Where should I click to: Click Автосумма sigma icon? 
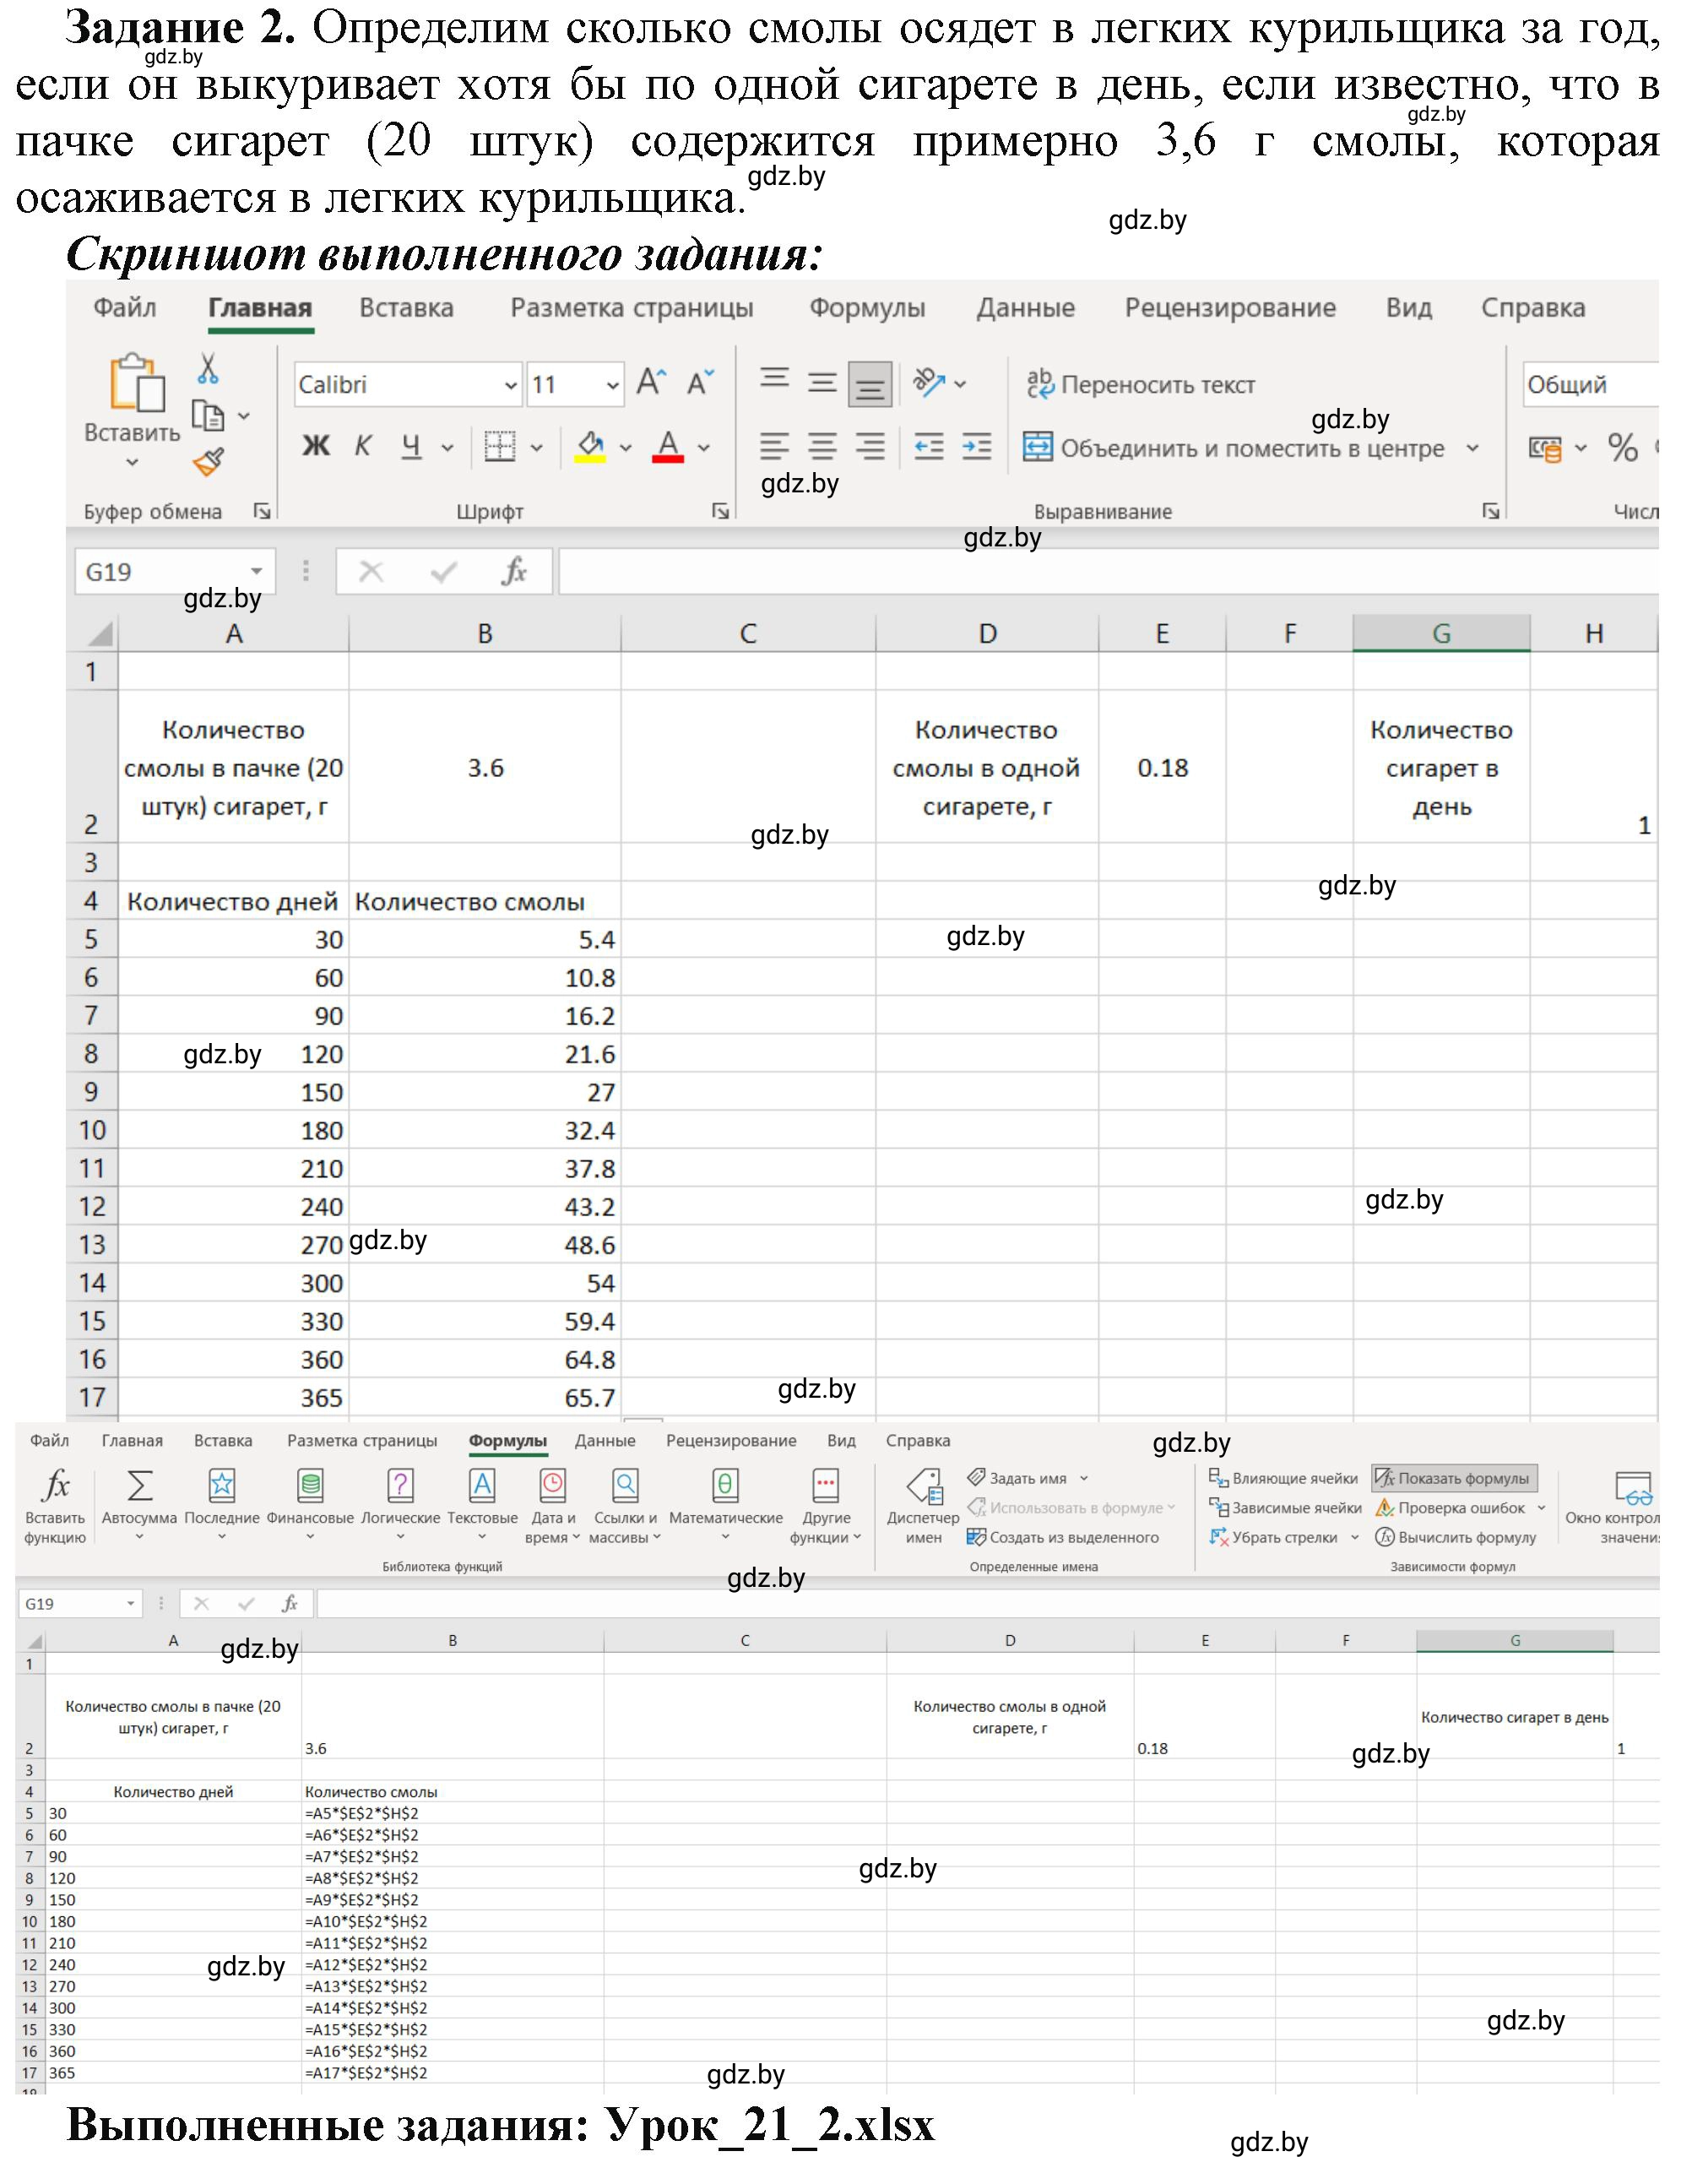tap(139, 1486)
